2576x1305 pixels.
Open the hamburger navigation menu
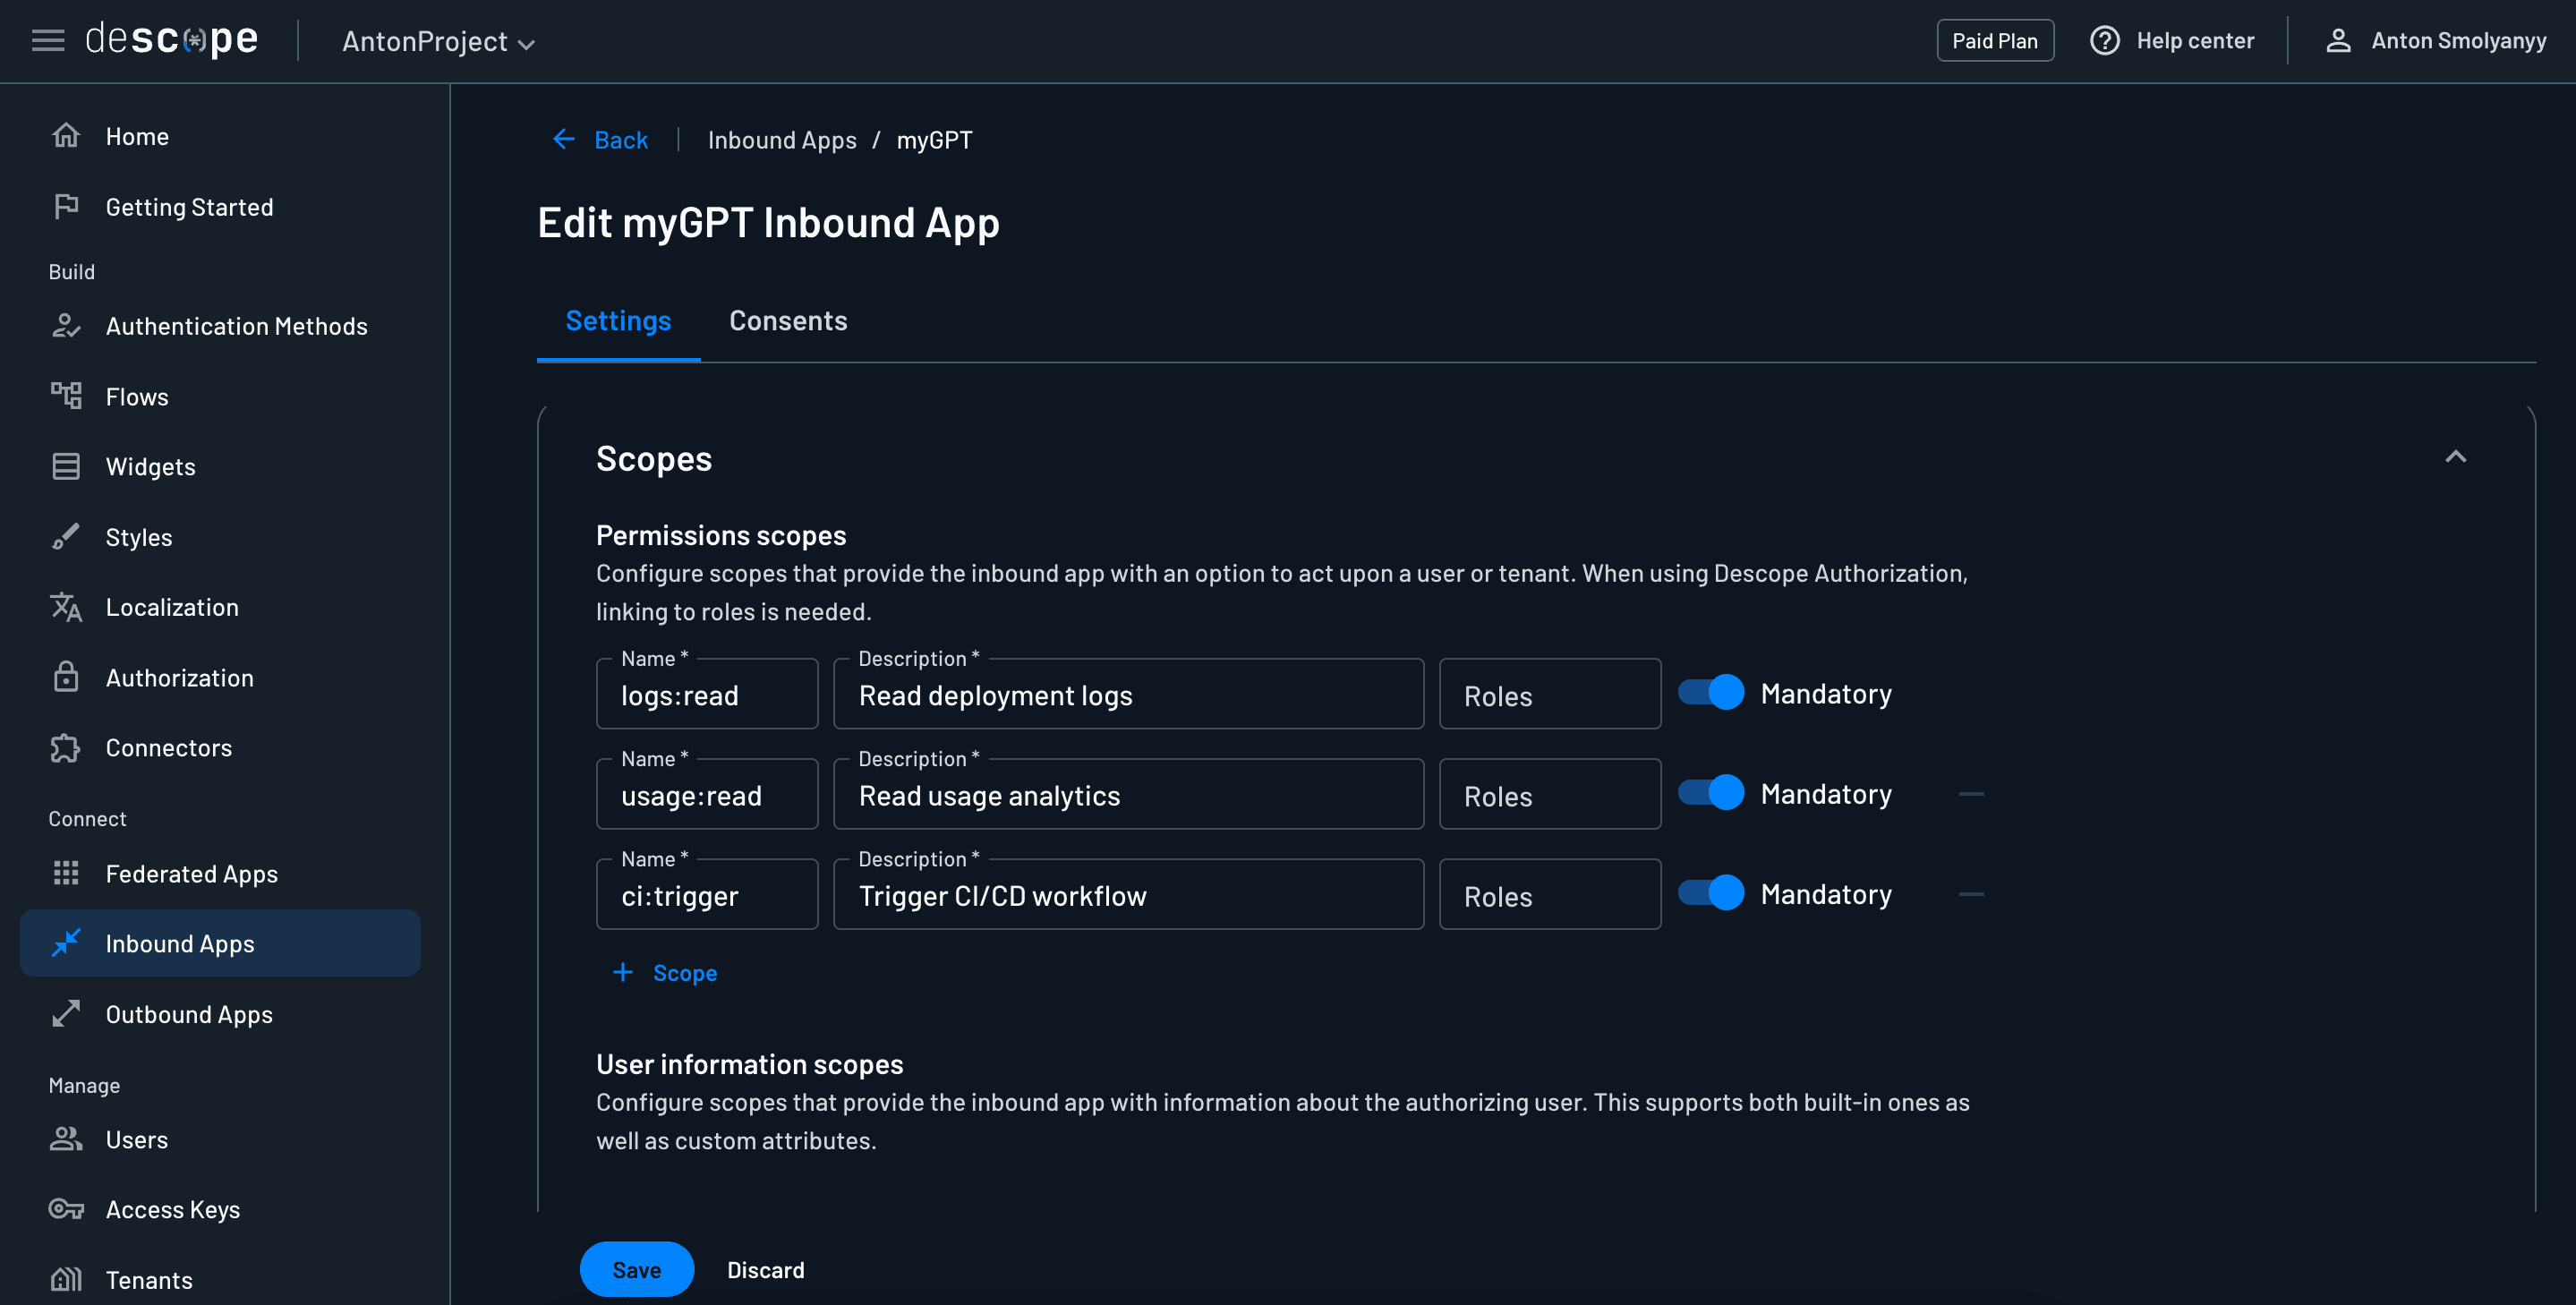coord(48,40)
